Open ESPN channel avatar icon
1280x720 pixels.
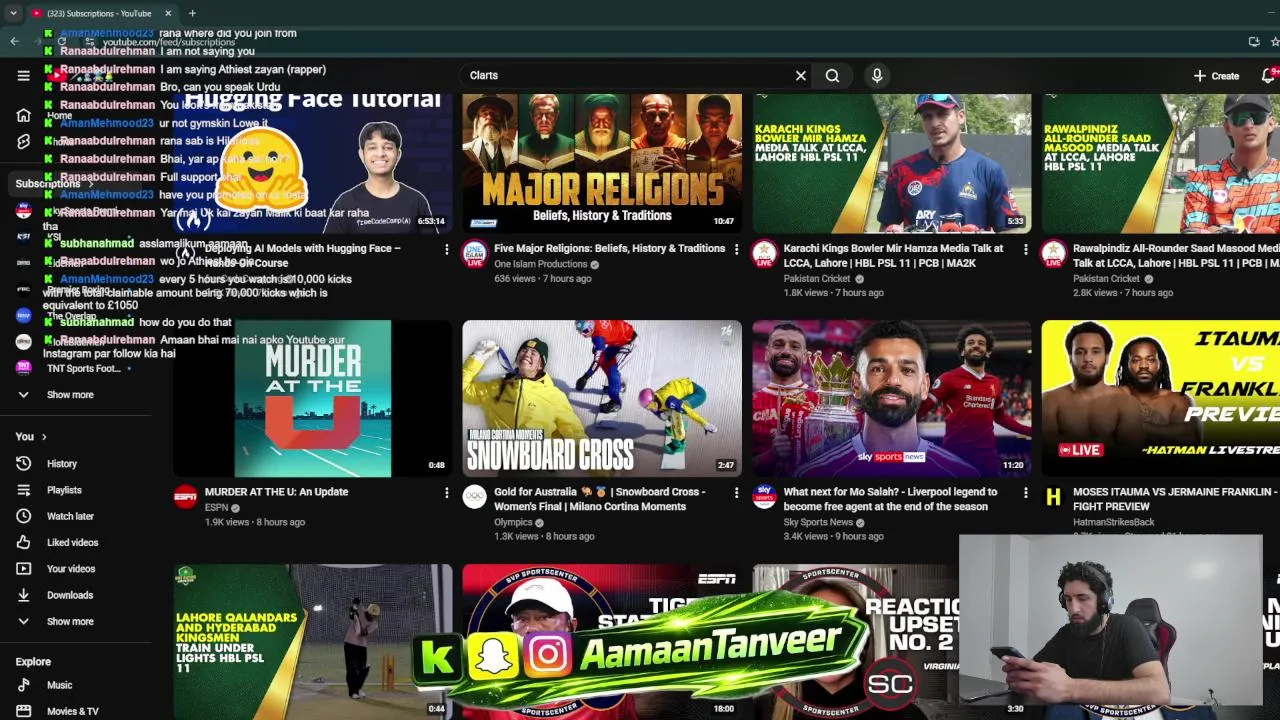click(x=186, y=497)
